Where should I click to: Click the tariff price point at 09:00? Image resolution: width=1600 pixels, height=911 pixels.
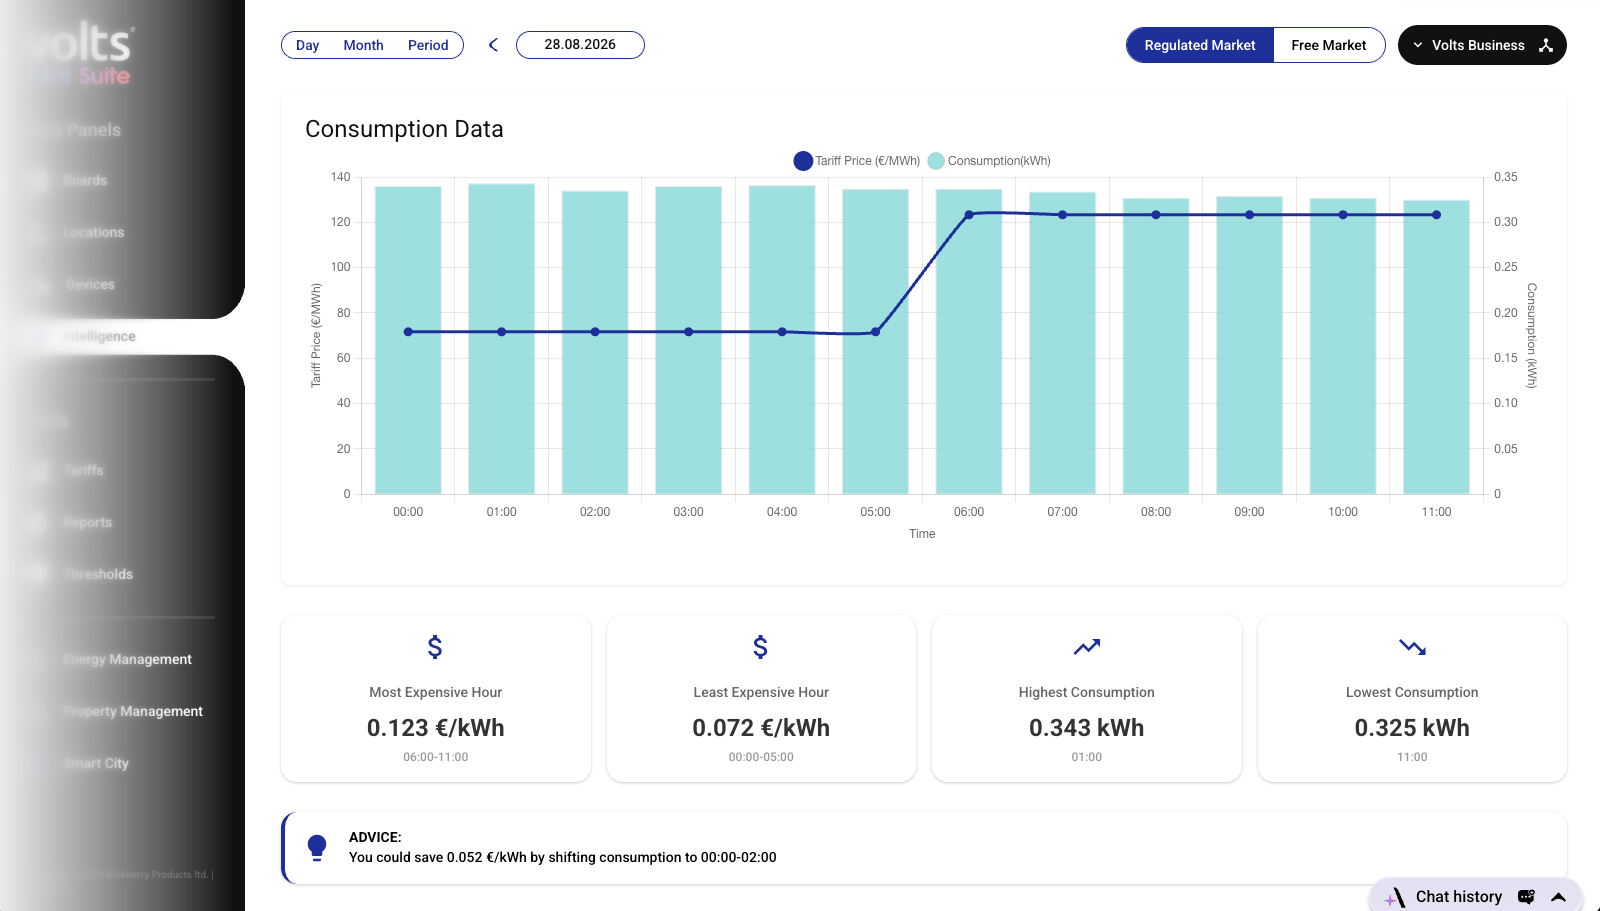(x=1249, y=215)
